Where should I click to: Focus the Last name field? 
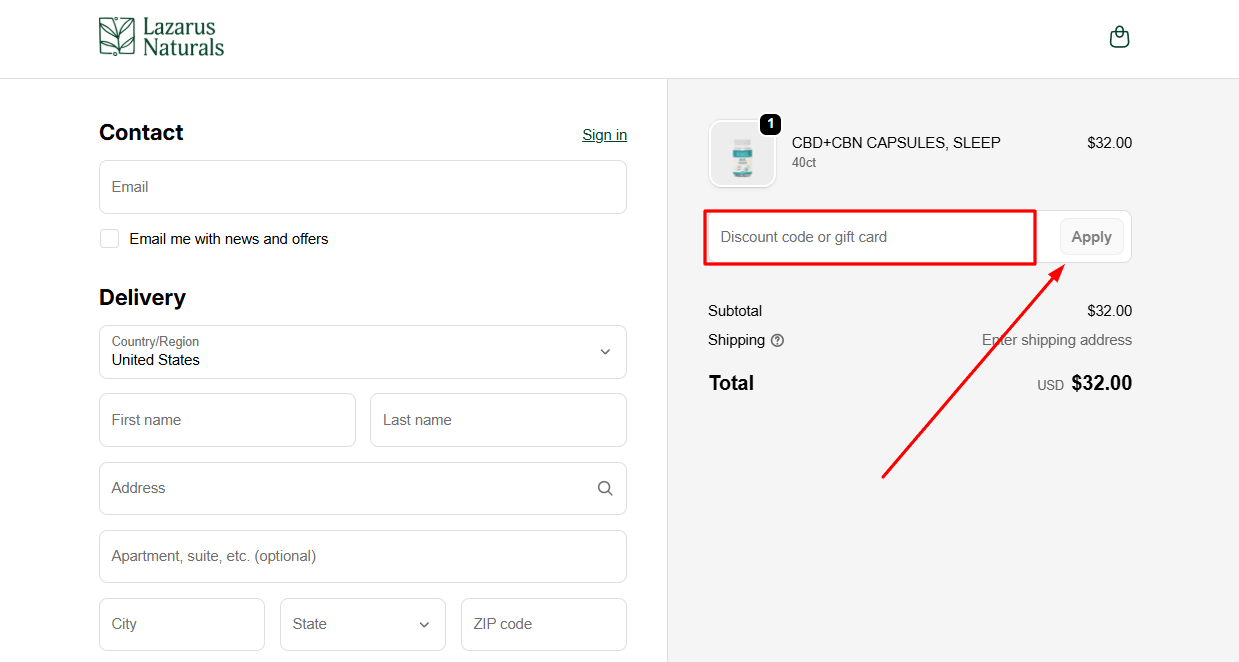498,420
